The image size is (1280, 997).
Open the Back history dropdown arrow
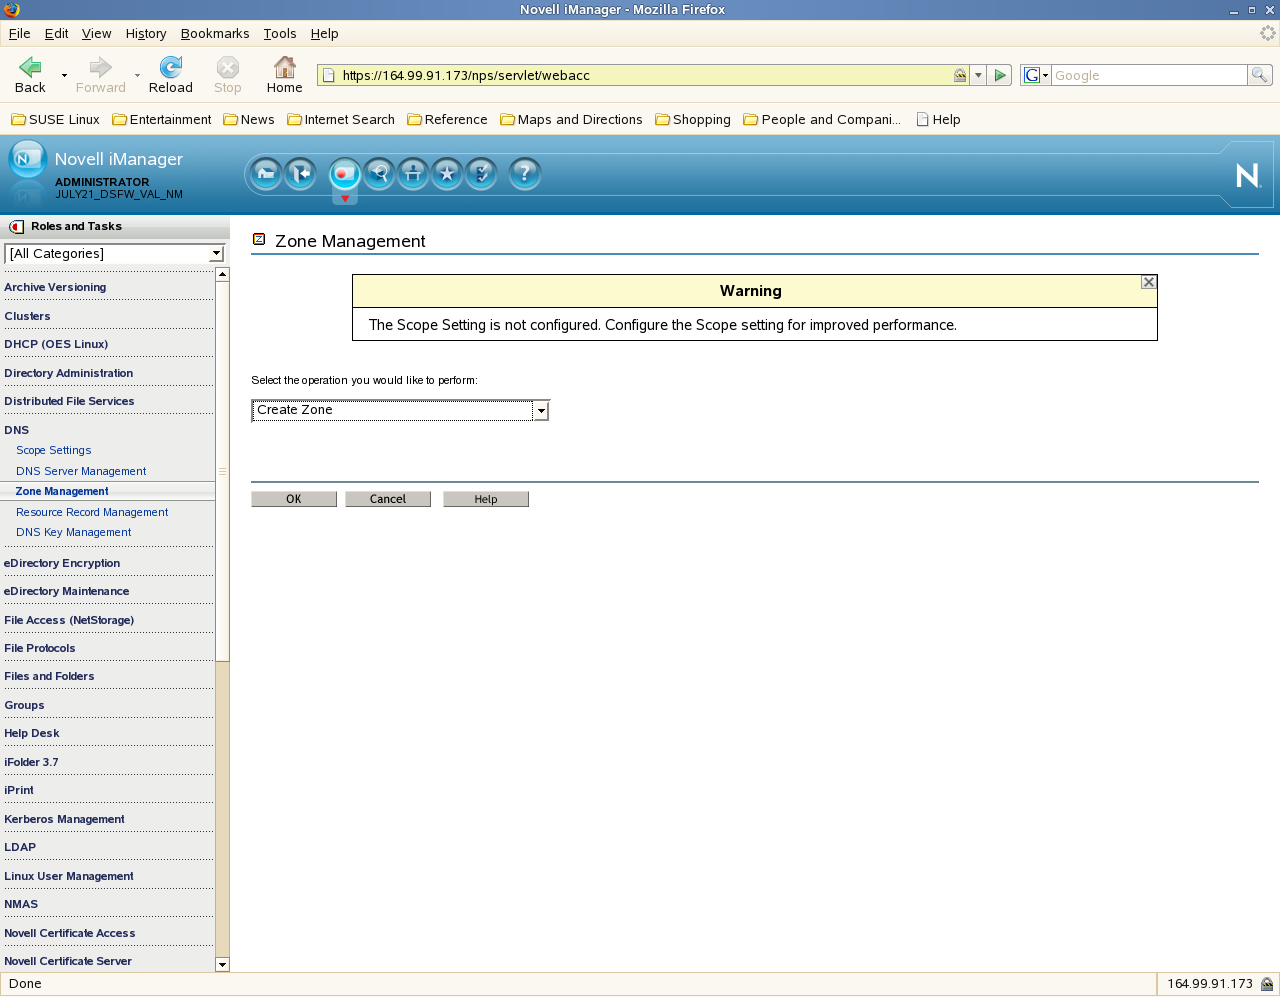64,75
